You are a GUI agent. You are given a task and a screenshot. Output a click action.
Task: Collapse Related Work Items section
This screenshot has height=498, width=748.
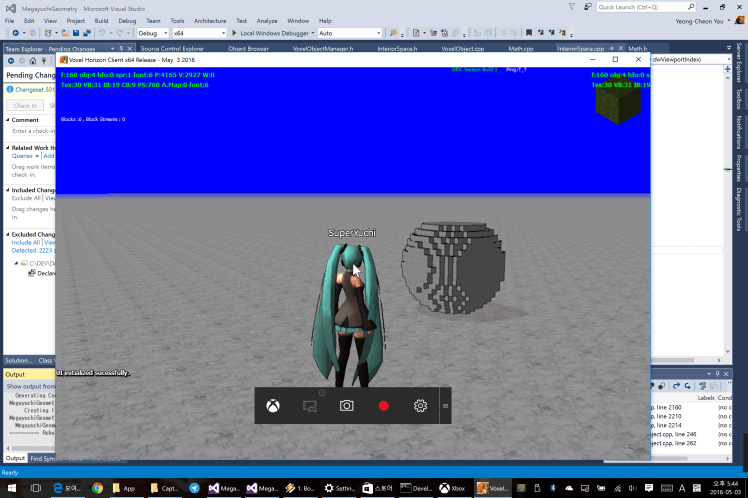click(8, 148)
